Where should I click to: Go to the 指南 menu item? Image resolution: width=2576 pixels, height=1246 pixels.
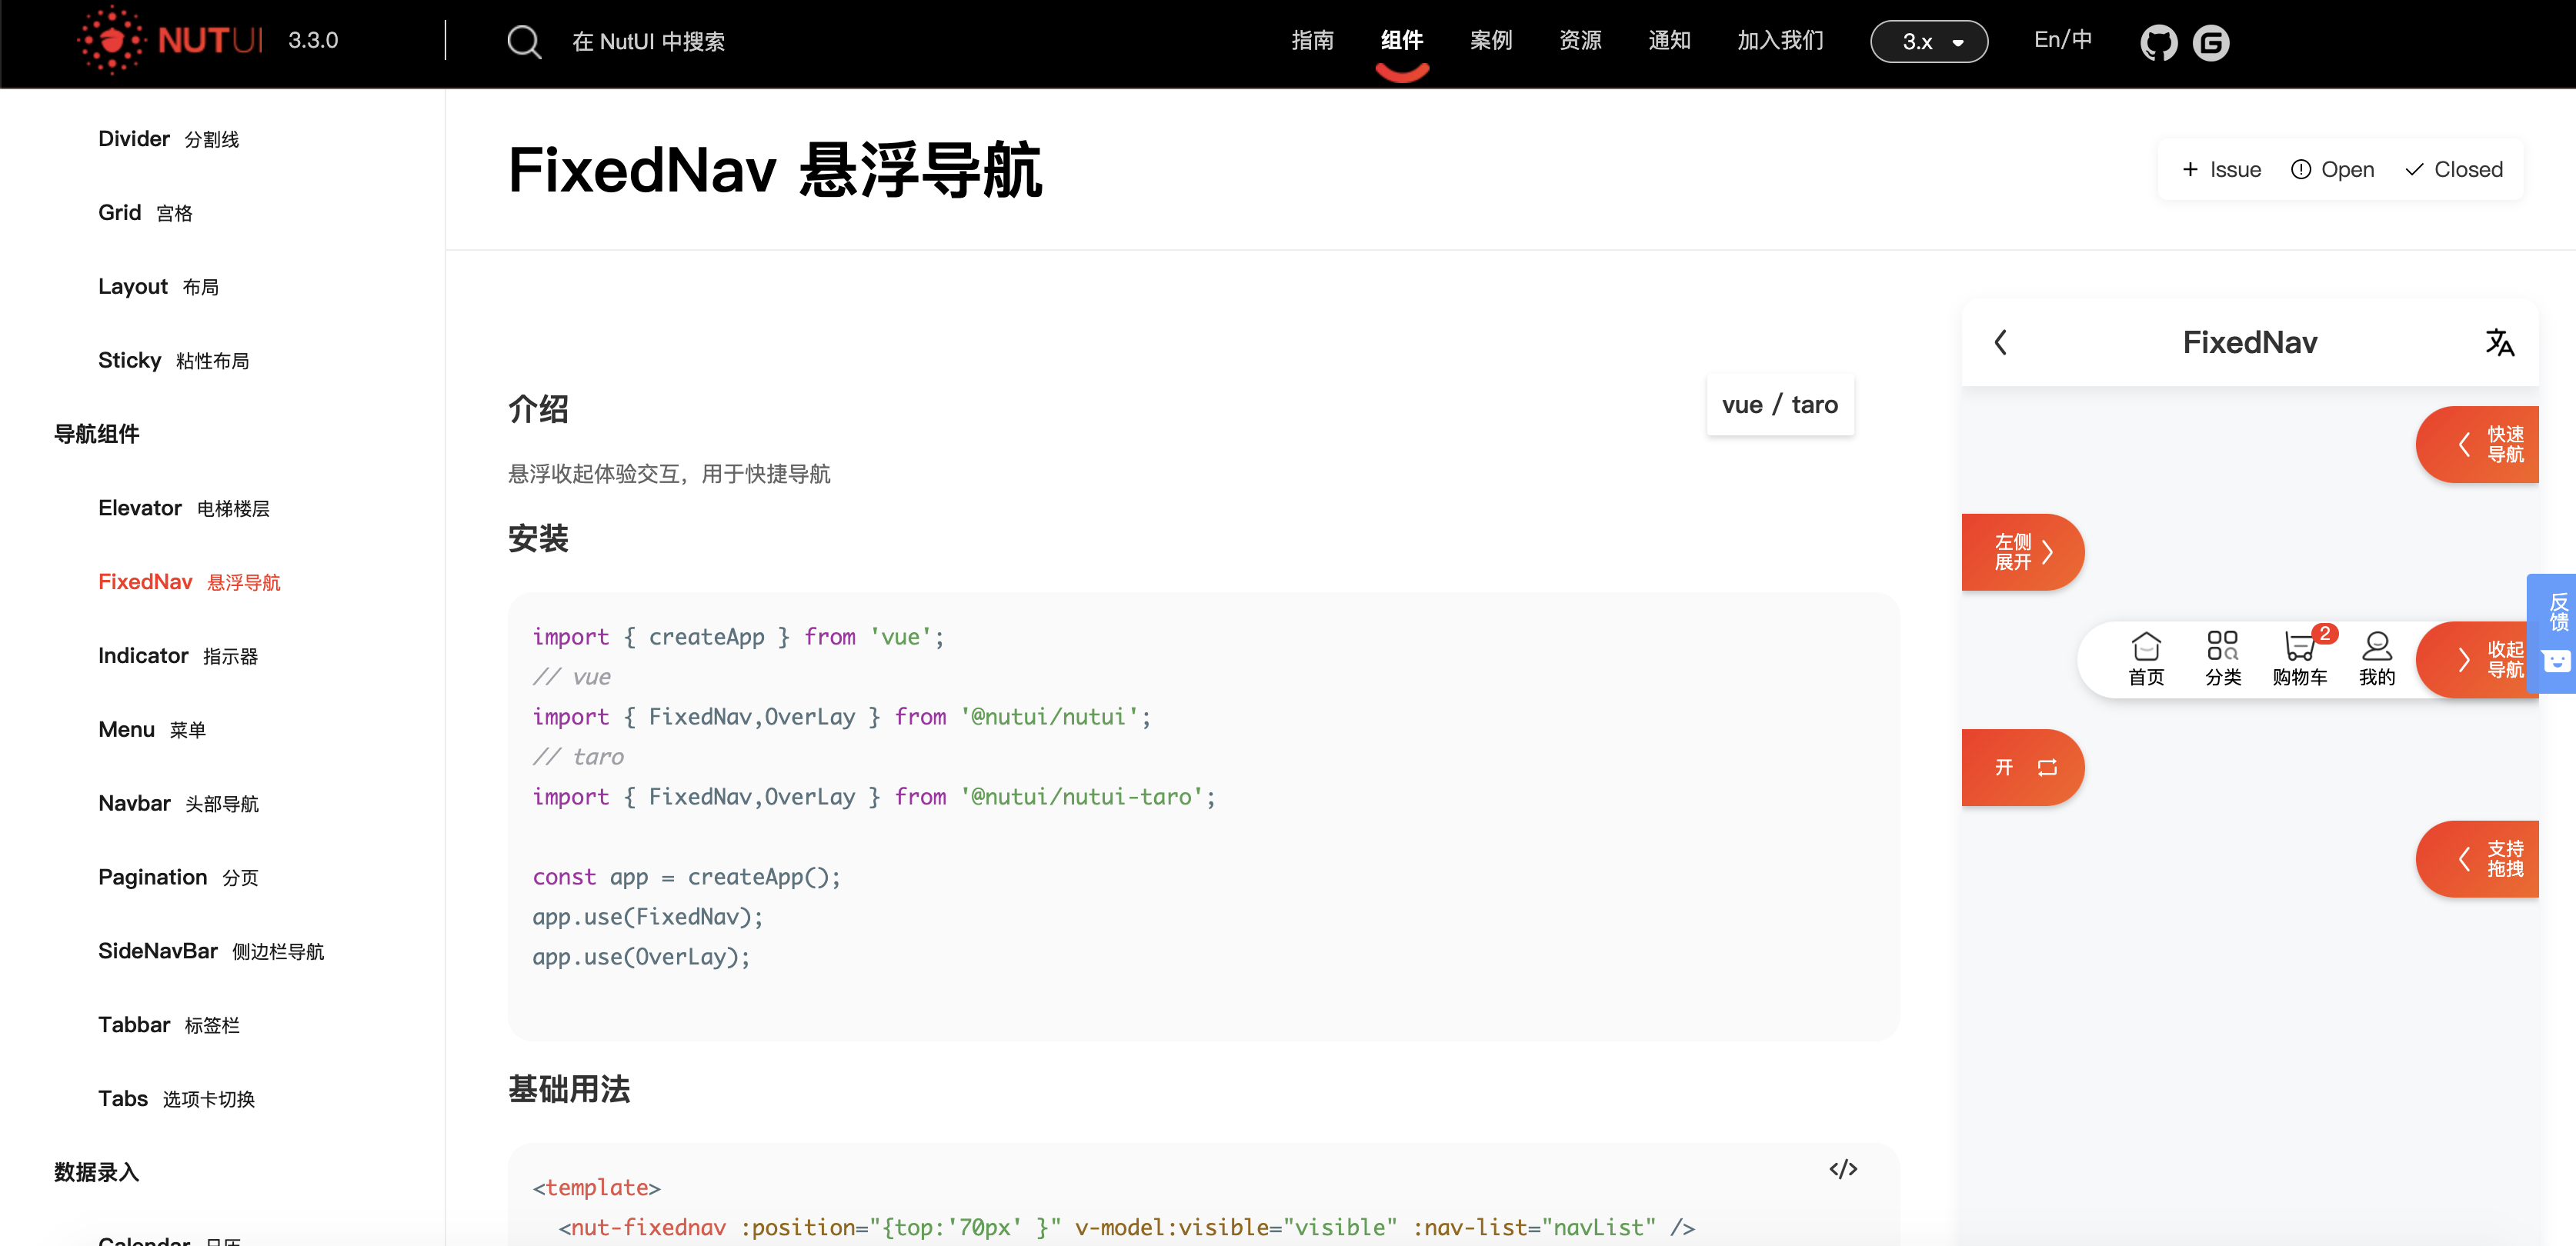pyautogui.click(x=1312, y=41)
